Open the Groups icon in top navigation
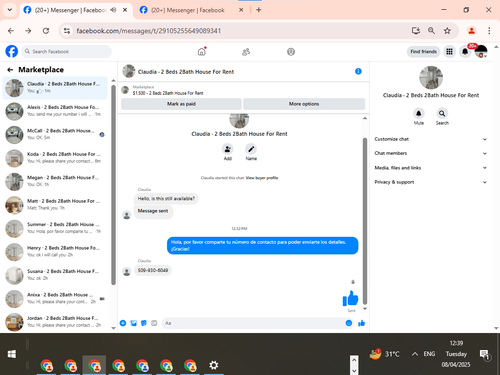Screen dimensions: 500x375 (291, 52)
